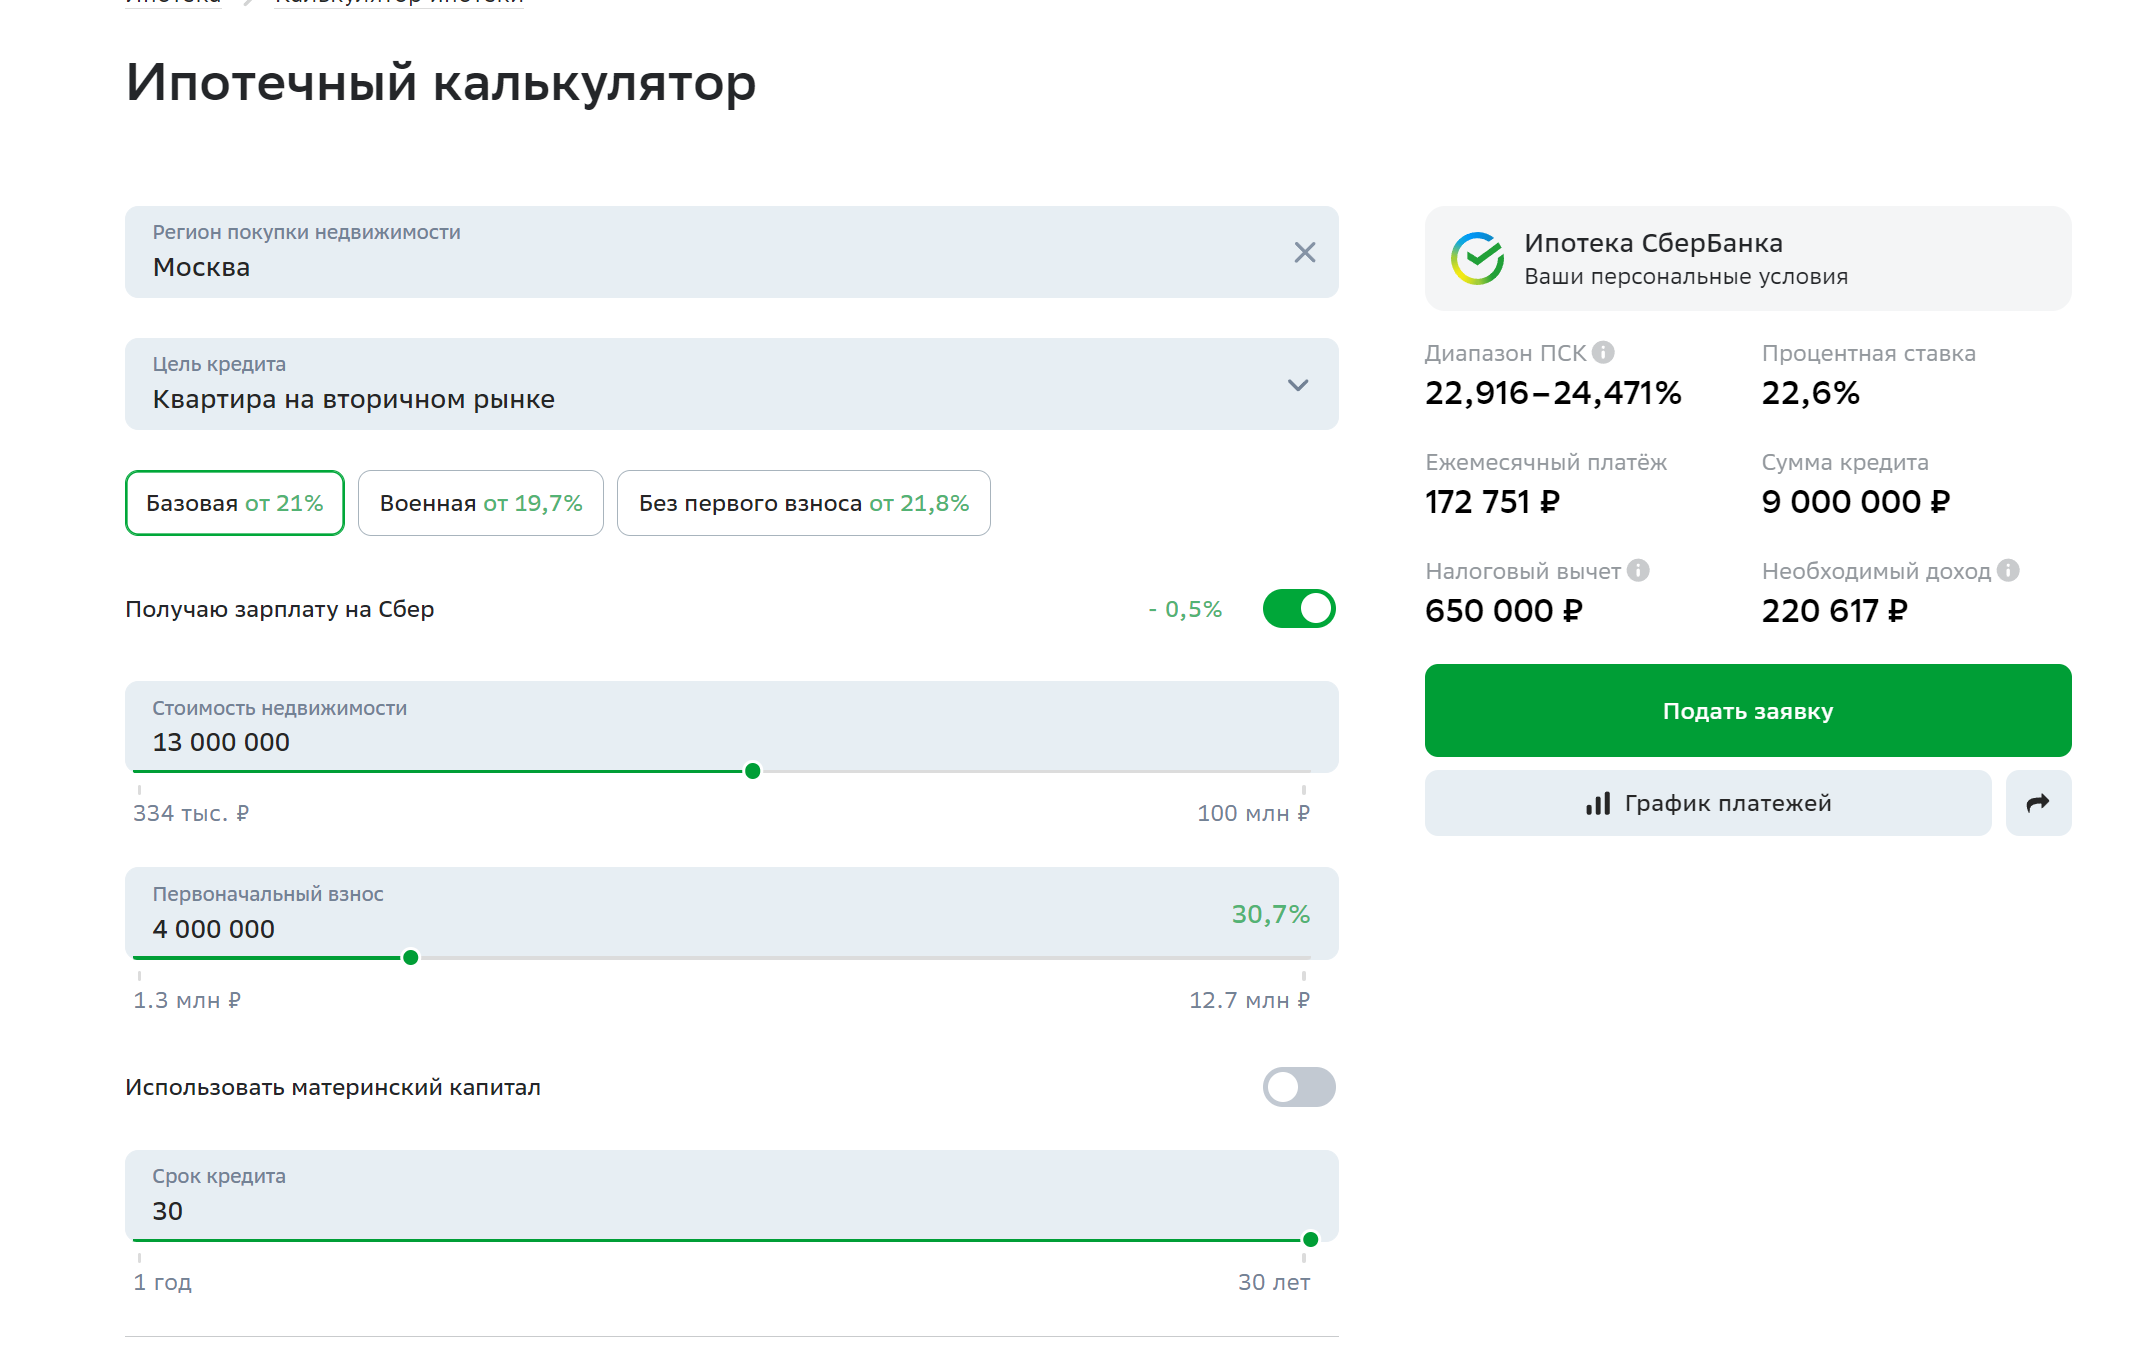
Task: Click the share arrow icon button
Action: pyautogui.click(x=2037, y=803)
